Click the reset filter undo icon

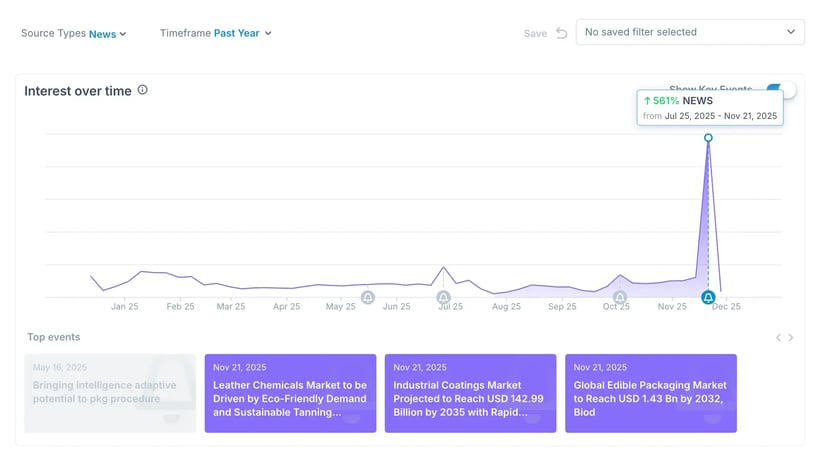click(561, 33)
